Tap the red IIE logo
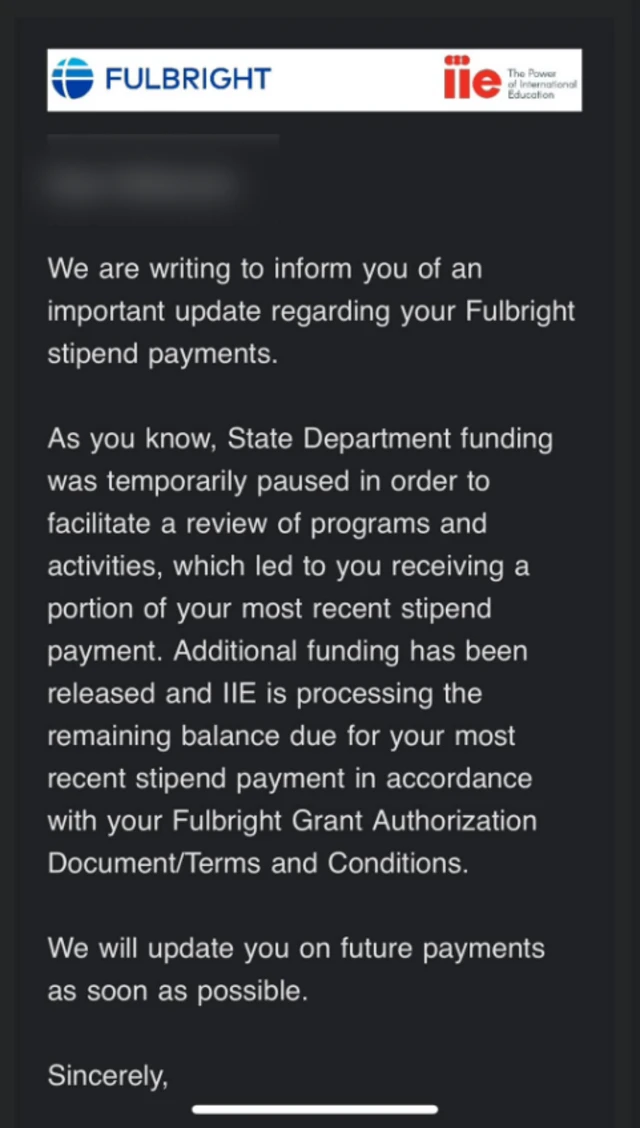This screenshot has height=1128, width=640. coord(471,82)
